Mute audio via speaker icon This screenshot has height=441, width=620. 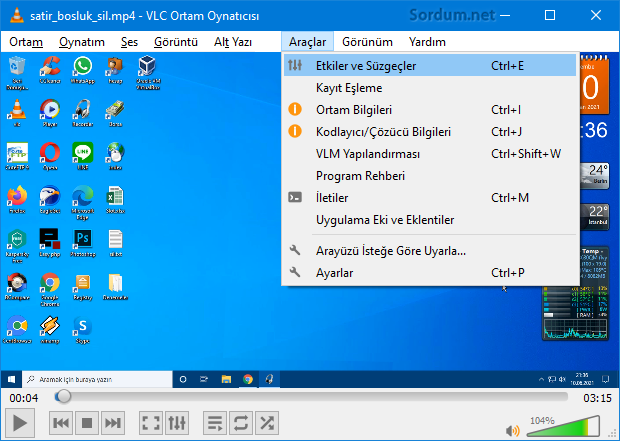point(512,430)
